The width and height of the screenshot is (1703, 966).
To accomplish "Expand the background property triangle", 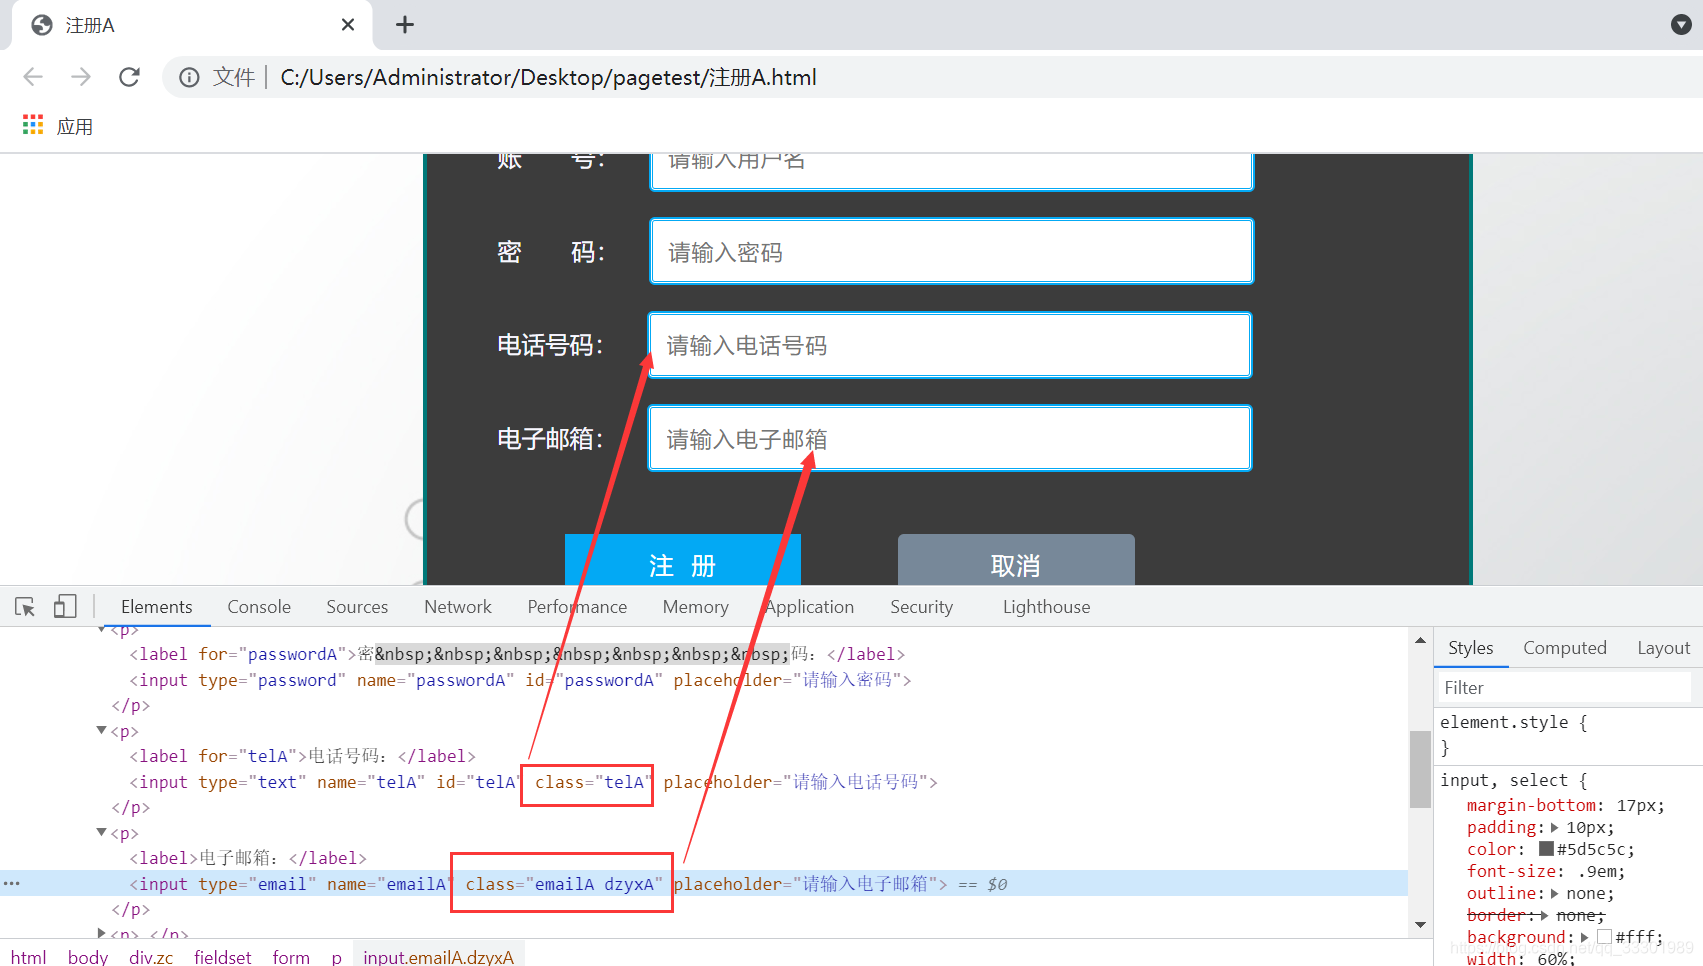I will (x=1585, y=938).
